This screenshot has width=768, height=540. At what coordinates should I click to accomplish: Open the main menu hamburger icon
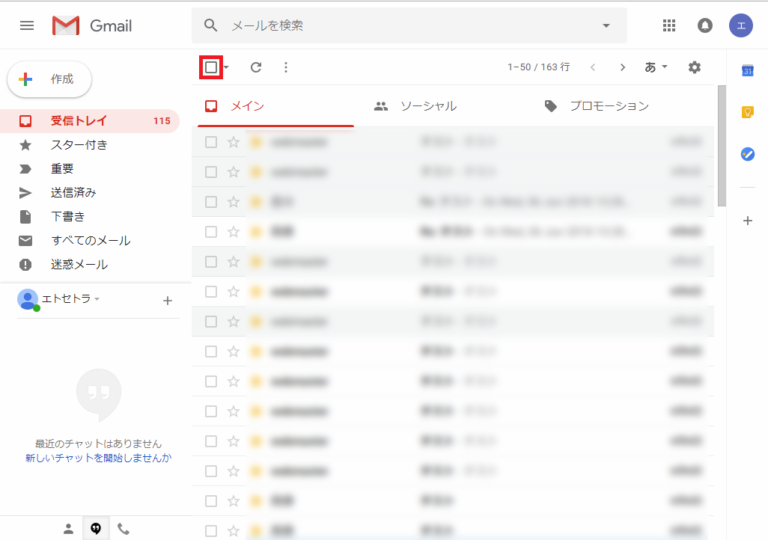[27, 25]
